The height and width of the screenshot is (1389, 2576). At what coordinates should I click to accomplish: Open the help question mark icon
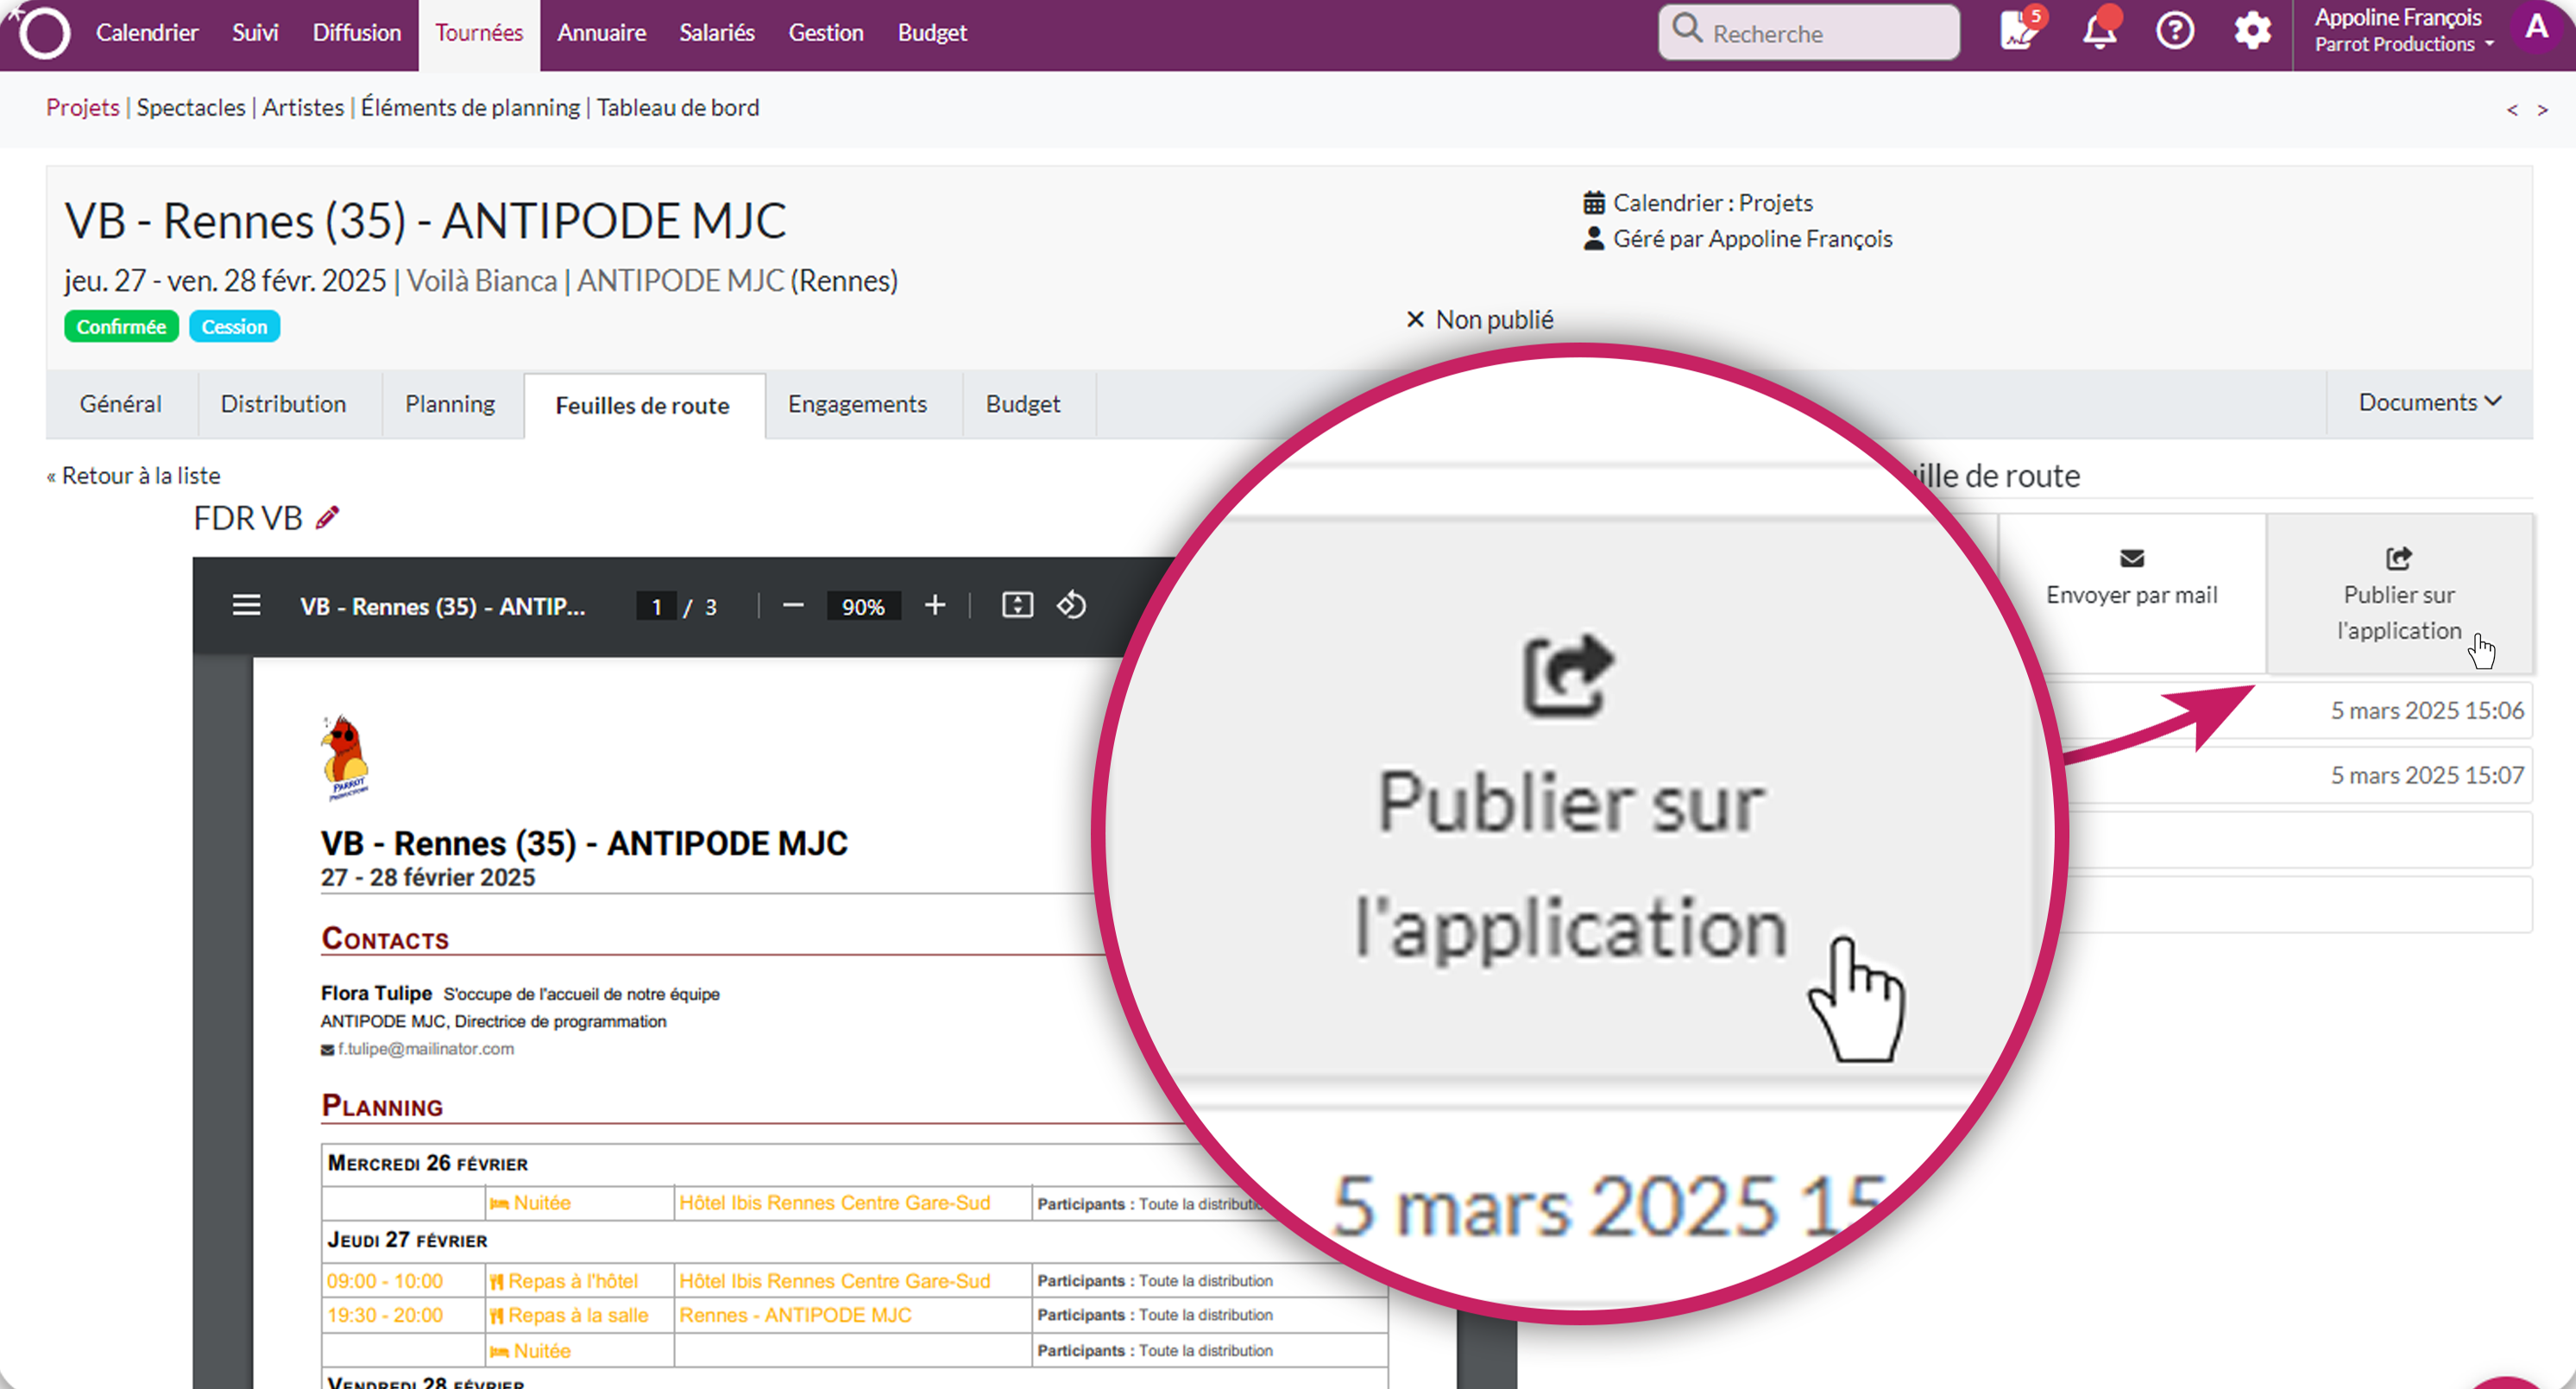[x=2175, y=32]
